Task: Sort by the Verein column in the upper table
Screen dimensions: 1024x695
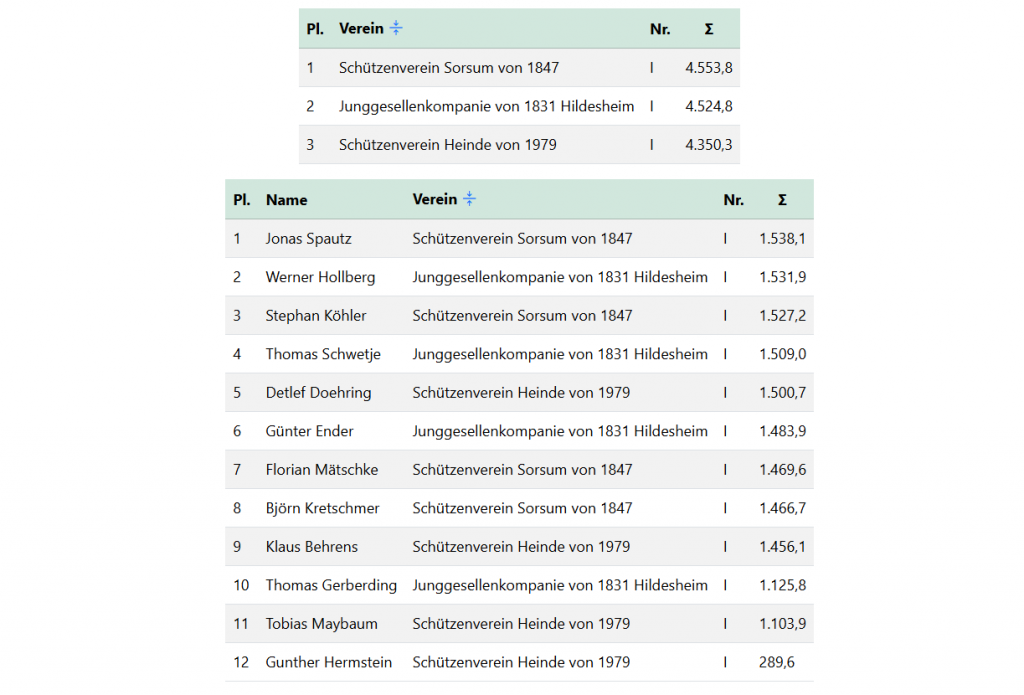Action: click(360, 28)
